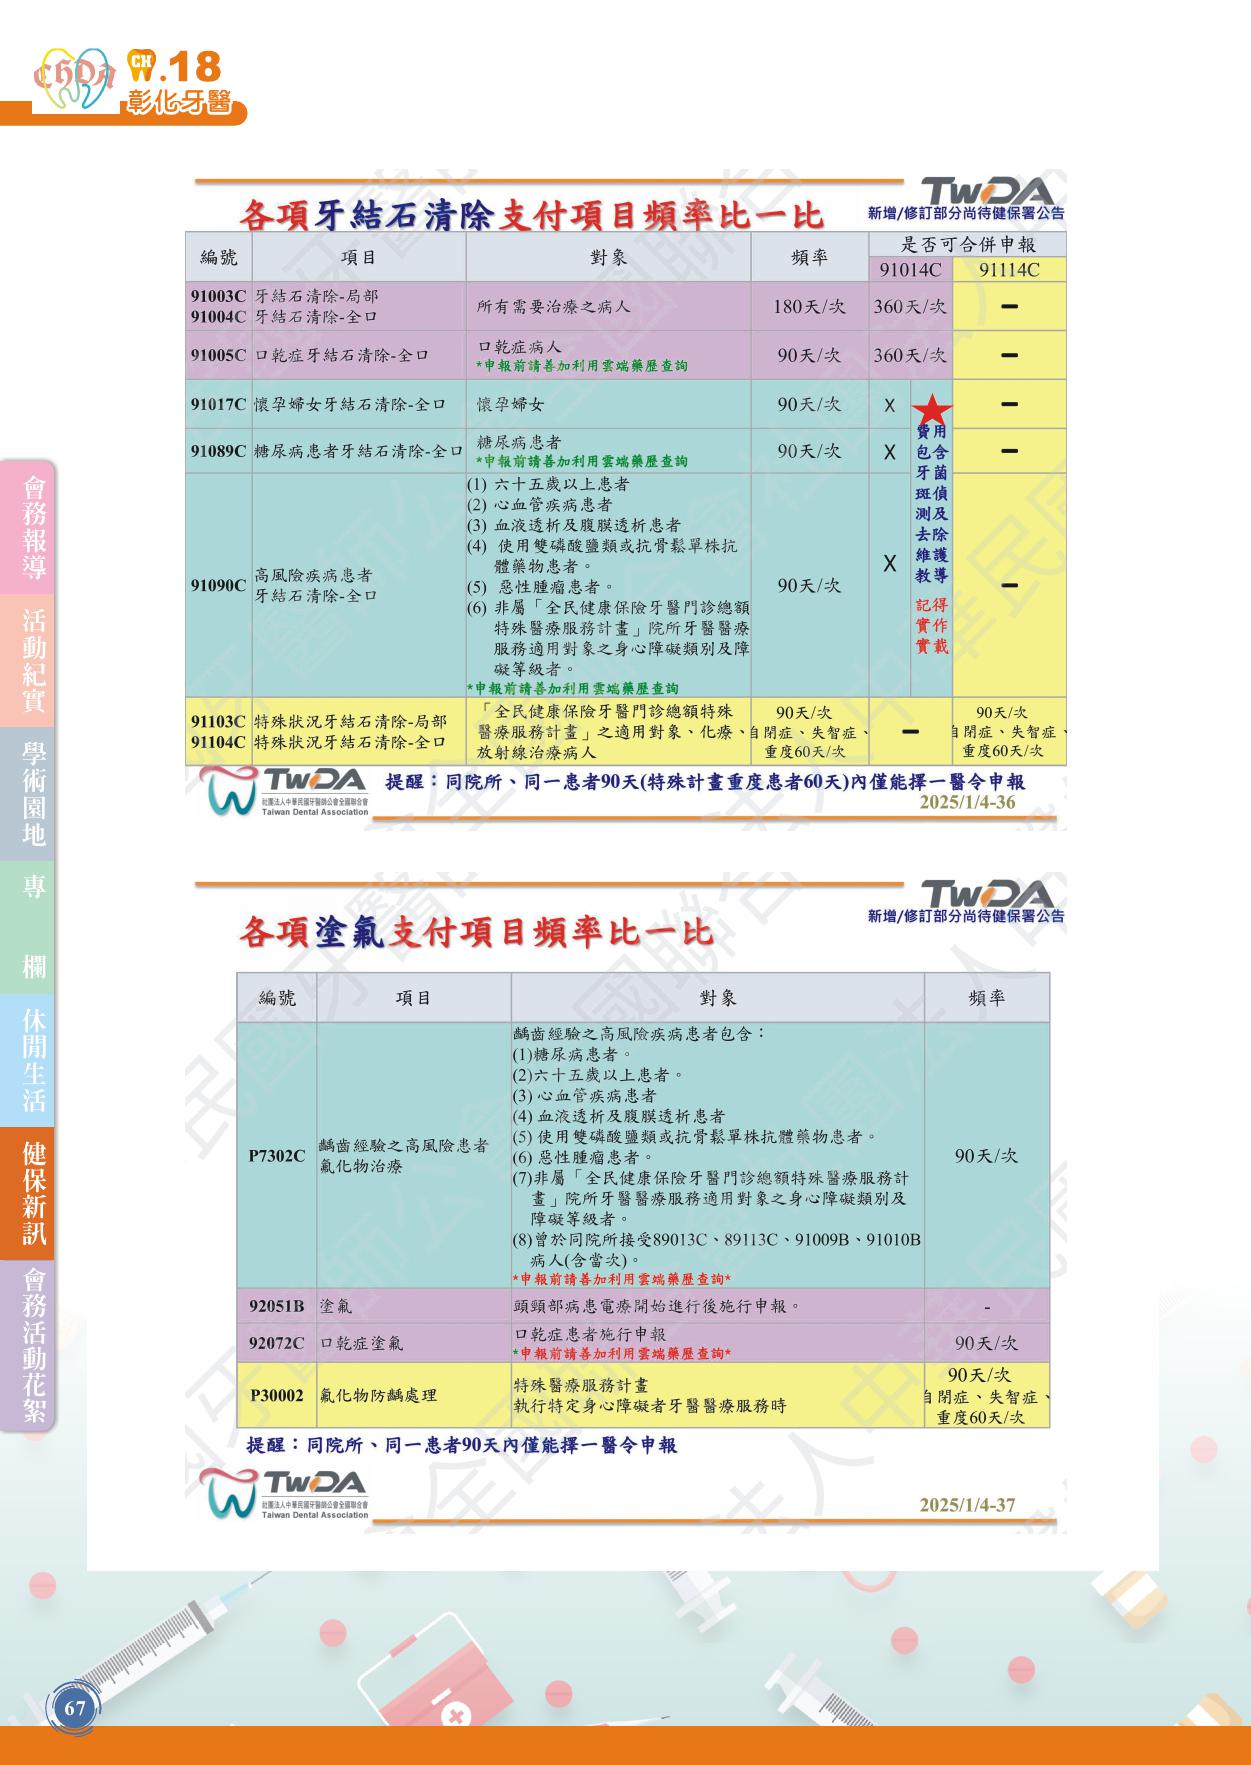Click the P30002 code cell
1251x1765 pixels.
(x=277, y=1395)
